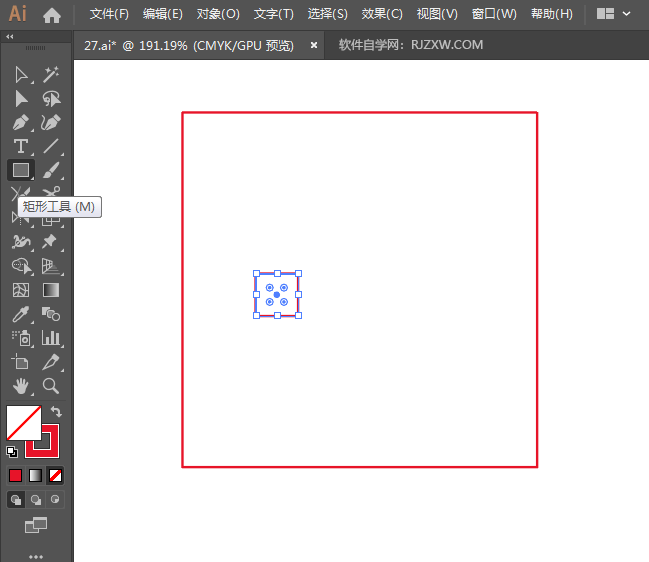
Task: Open the 窗口(W) menu
Action: [494, 14]
